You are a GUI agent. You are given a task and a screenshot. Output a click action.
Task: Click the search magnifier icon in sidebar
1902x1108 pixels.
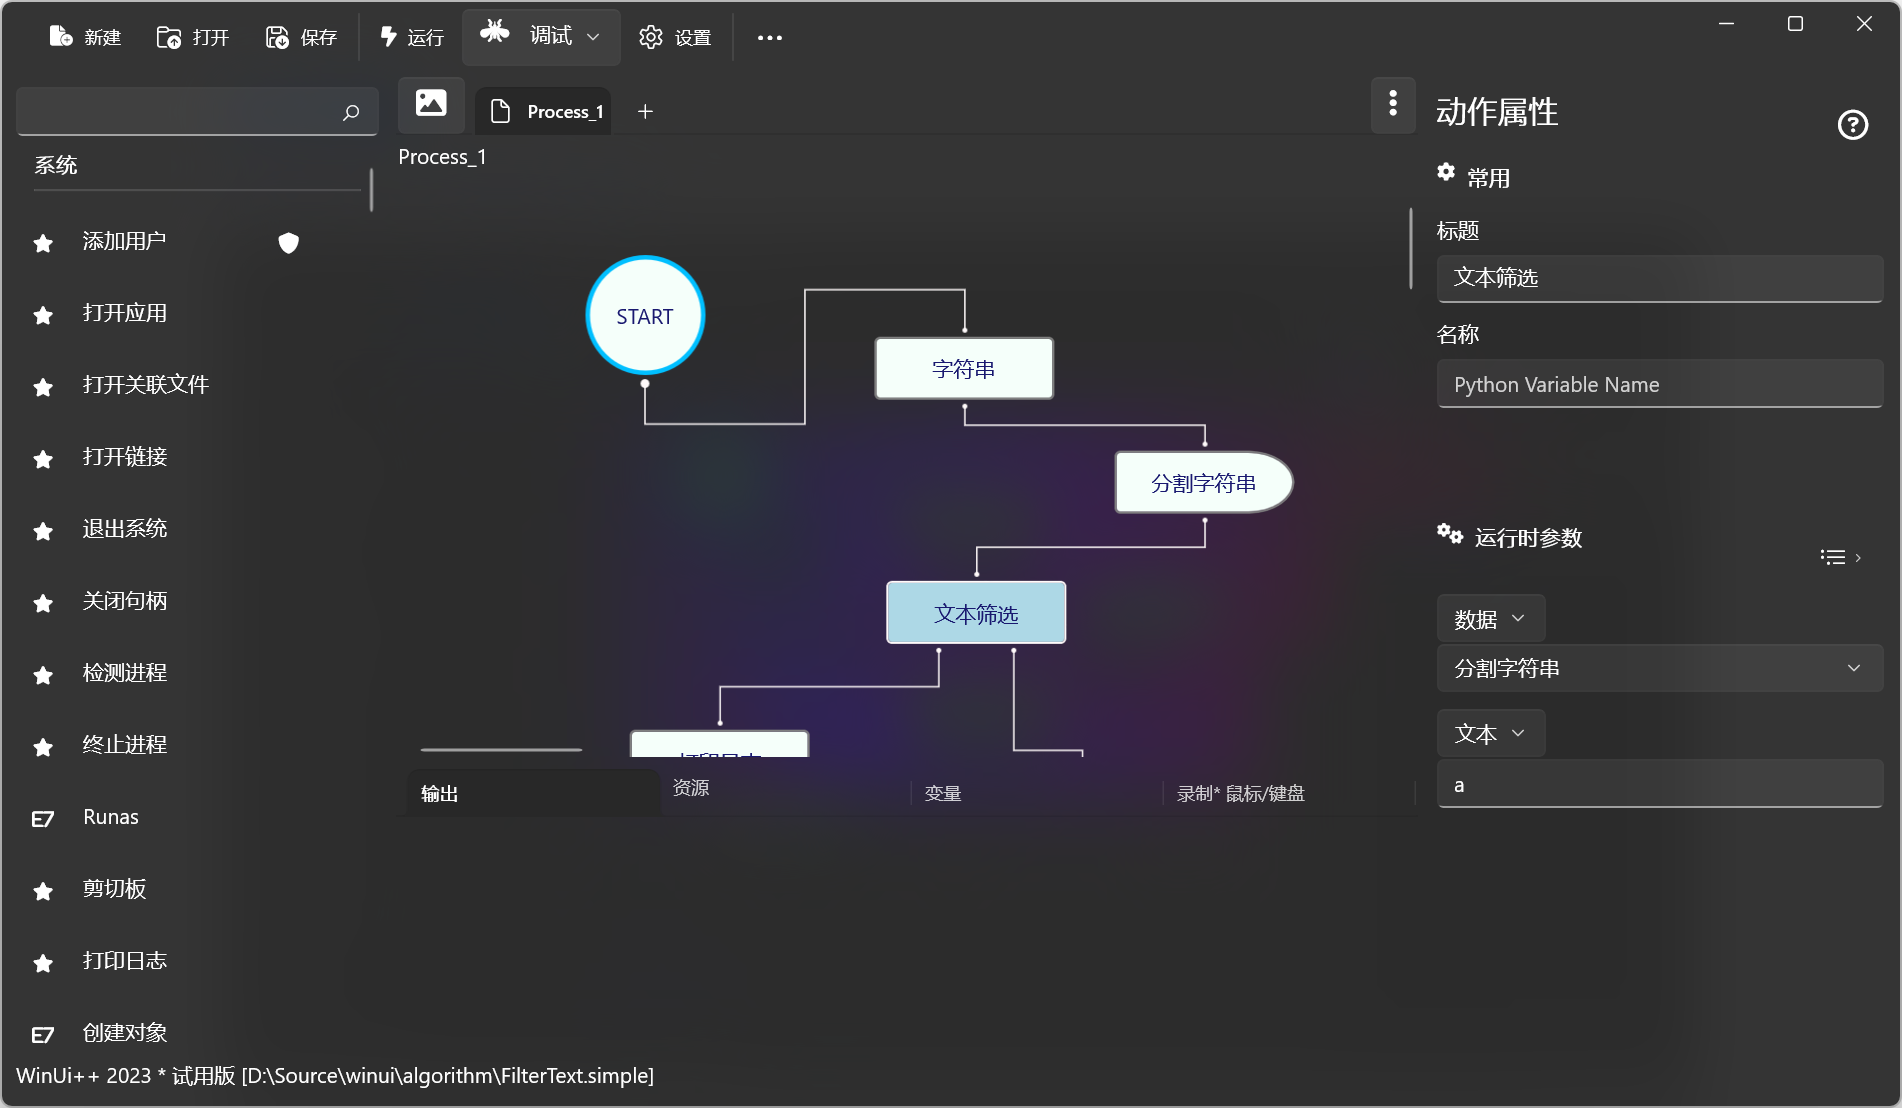coord(351,112)
